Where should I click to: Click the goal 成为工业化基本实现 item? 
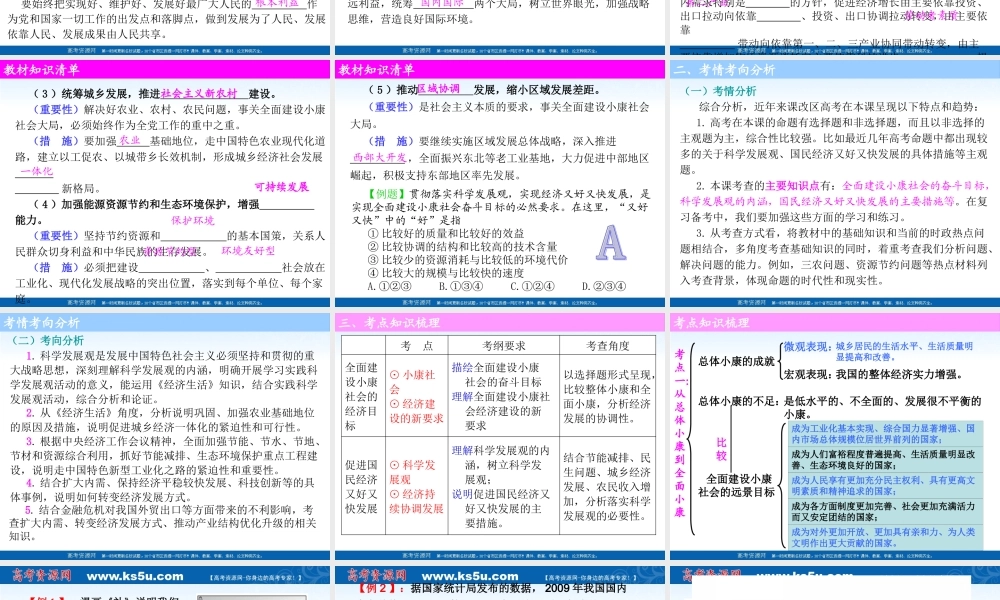[883, 434]
